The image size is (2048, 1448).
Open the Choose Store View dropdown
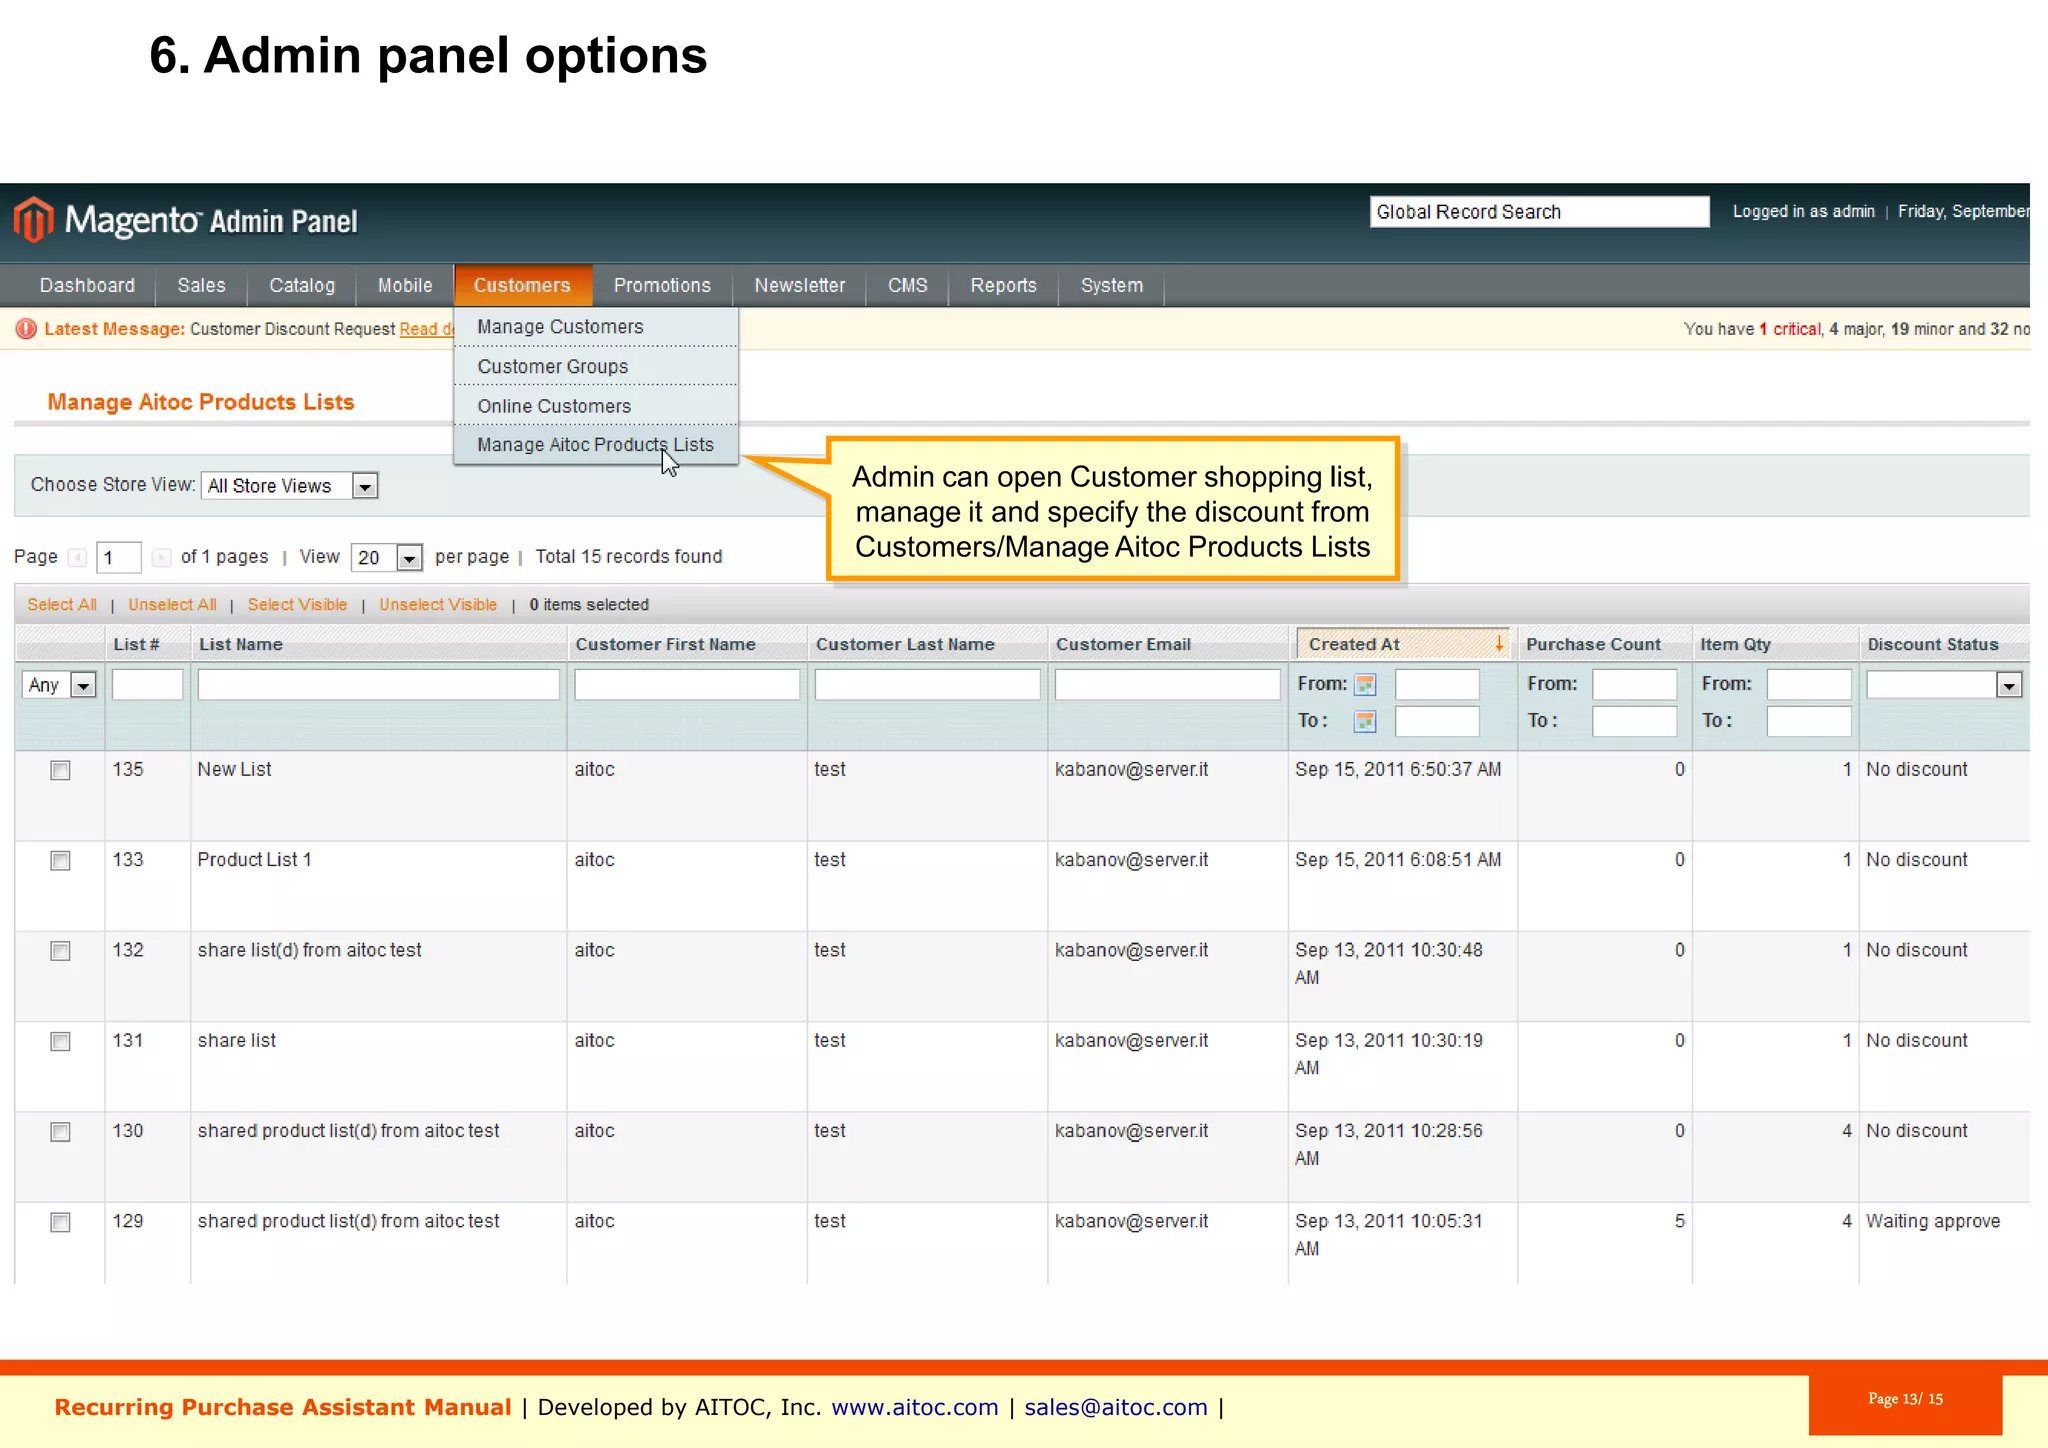coord(290,486)
